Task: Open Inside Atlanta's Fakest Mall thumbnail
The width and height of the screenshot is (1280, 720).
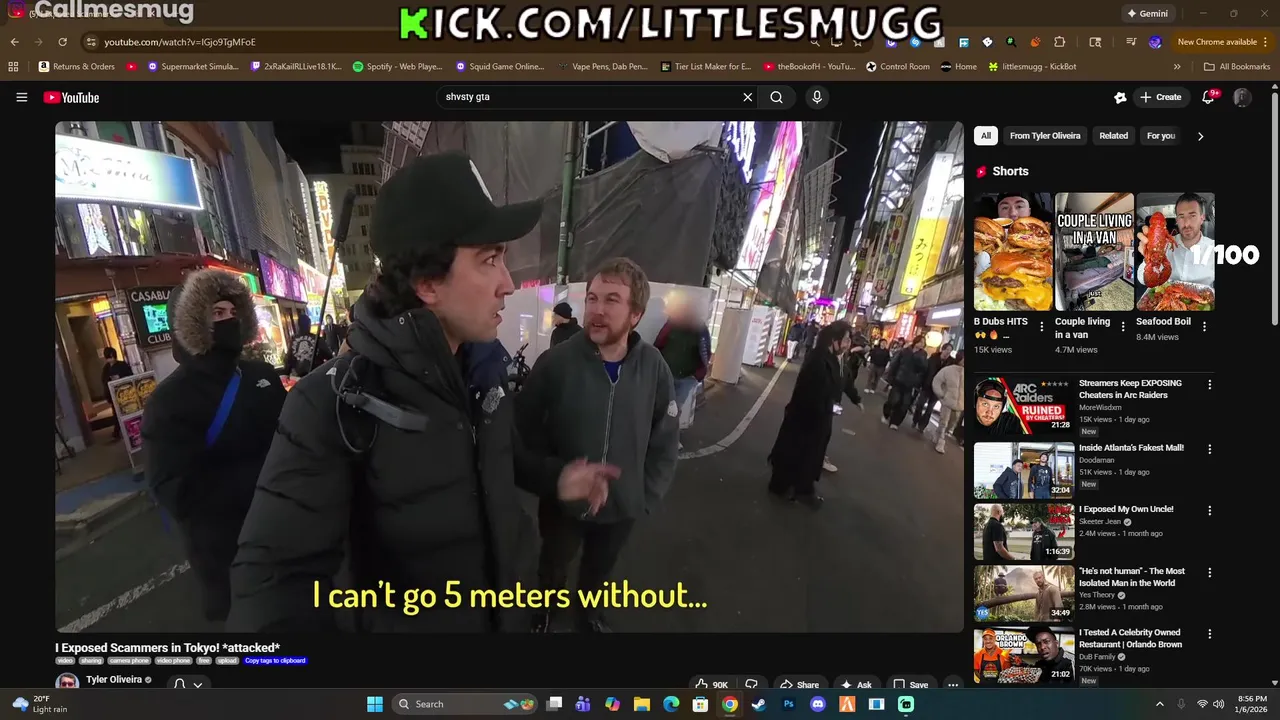Action: pyautogui.click(x=1024, y=470)
